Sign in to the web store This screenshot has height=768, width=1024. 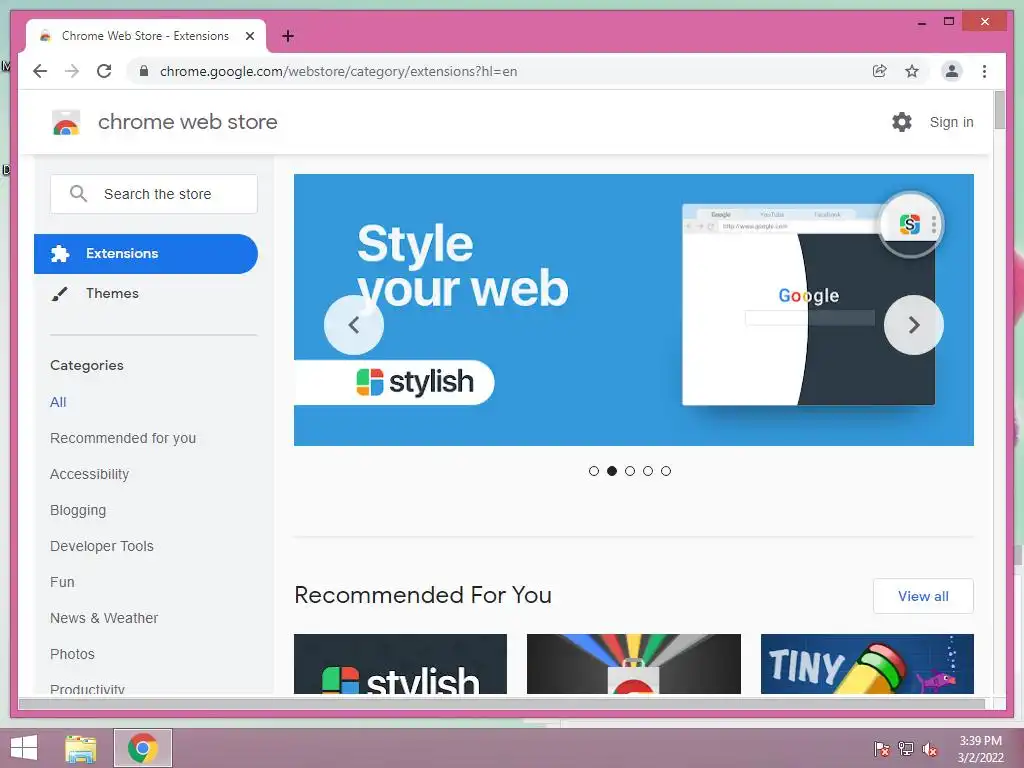tap(952, 122)
